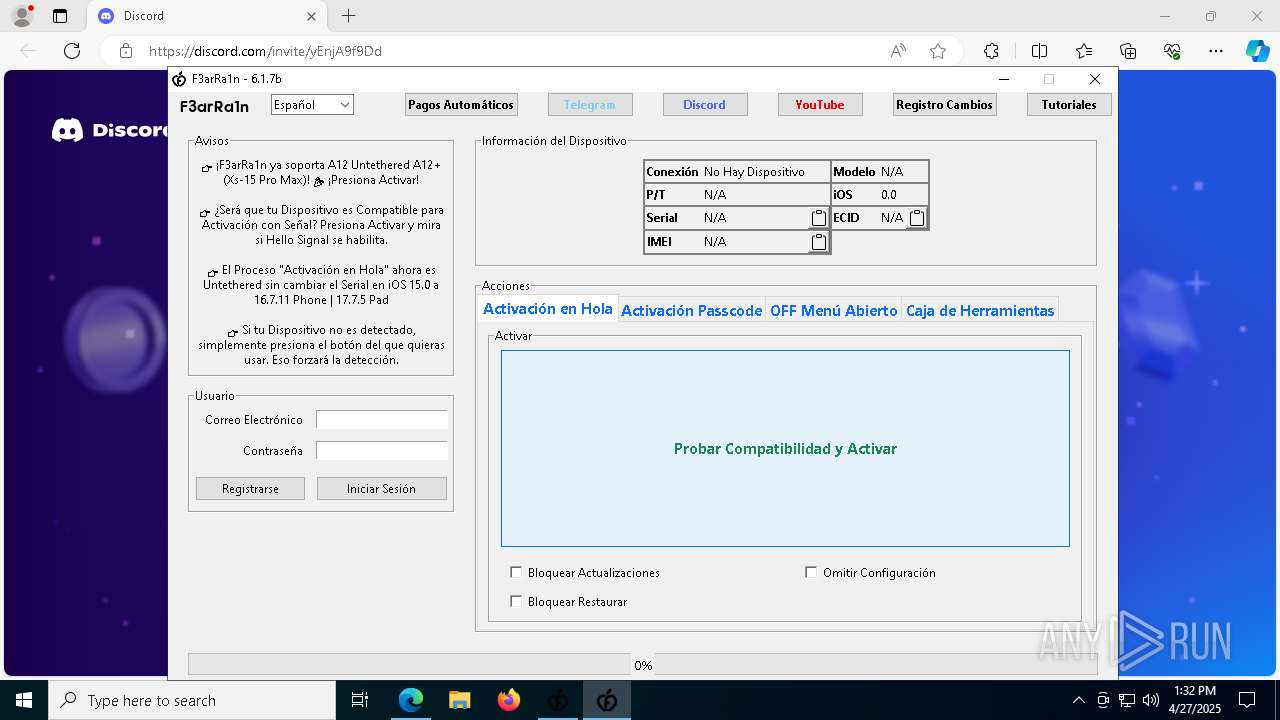Viewport: 1280px width, 720px height.
Task: Click the taskbar search box
Action: click(x=192, y=700)
